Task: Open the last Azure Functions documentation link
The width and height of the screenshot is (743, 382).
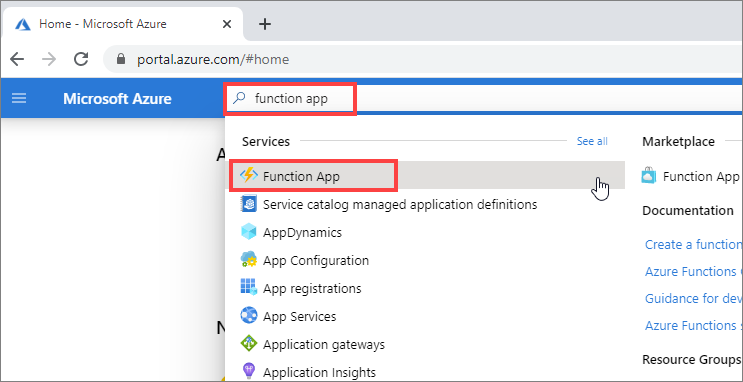Action: [x=693, y=325]
